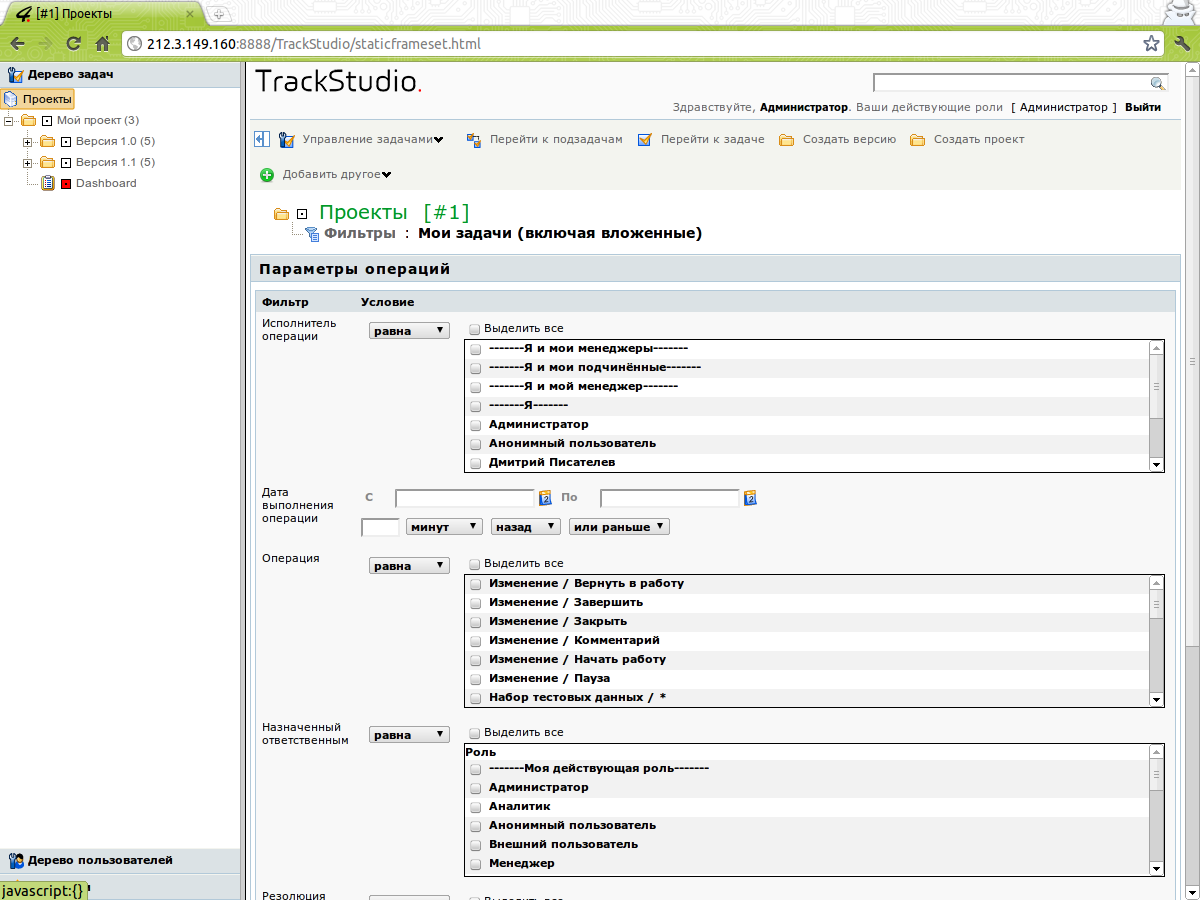1200x900 pixels.
Task: Click the 'Управление задачами' tools icon
Action: (287, 140)
